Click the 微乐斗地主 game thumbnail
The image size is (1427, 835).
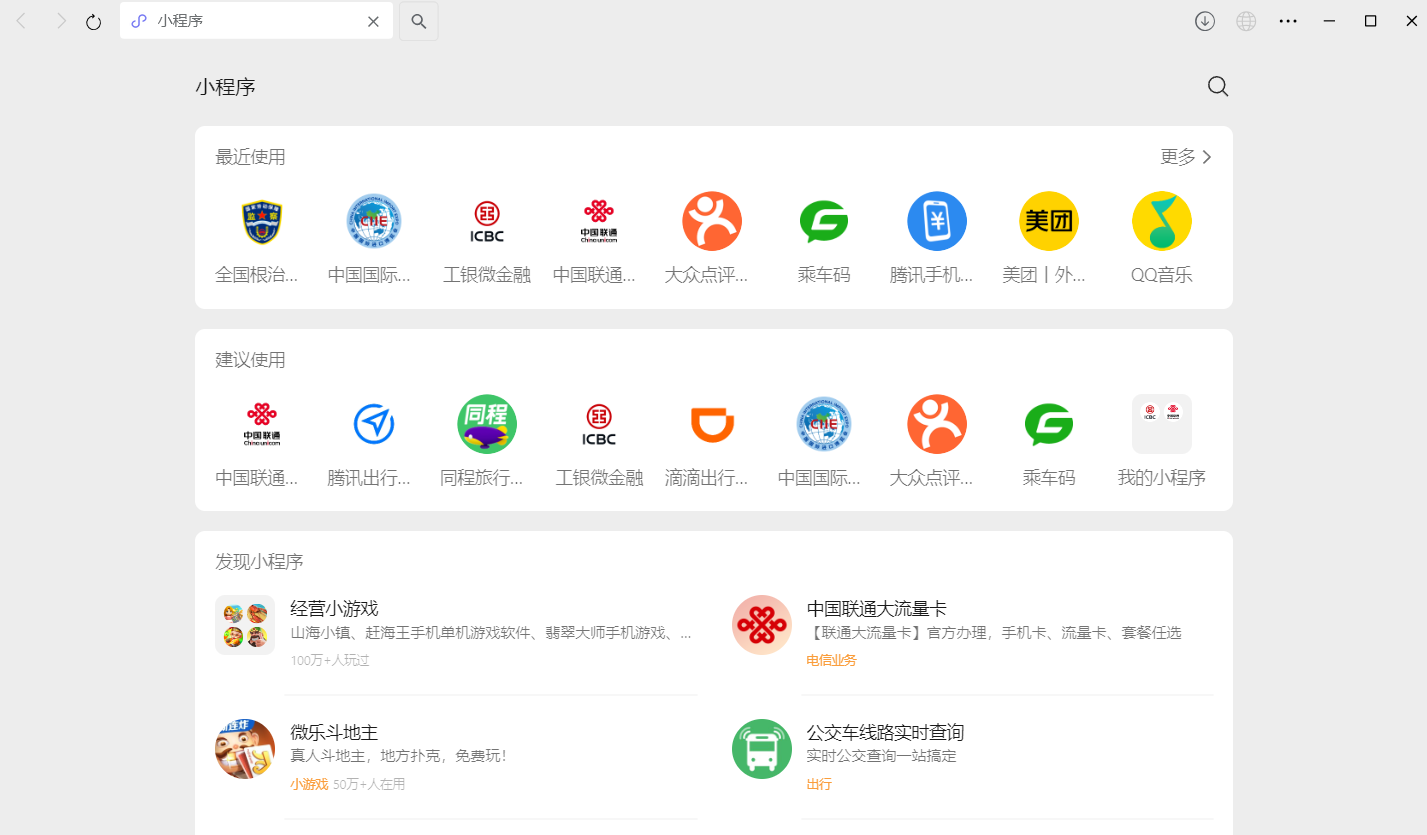click(245, 748)
